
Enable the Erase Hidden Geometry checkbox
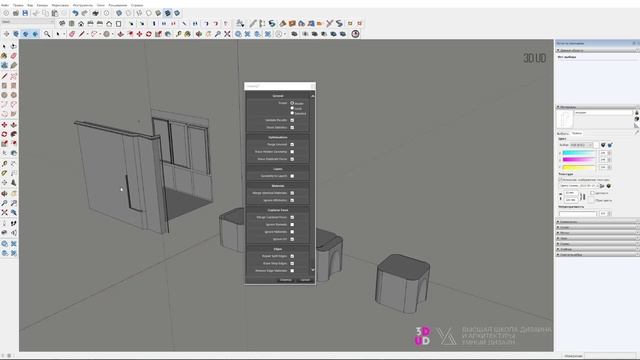(292, 152)
